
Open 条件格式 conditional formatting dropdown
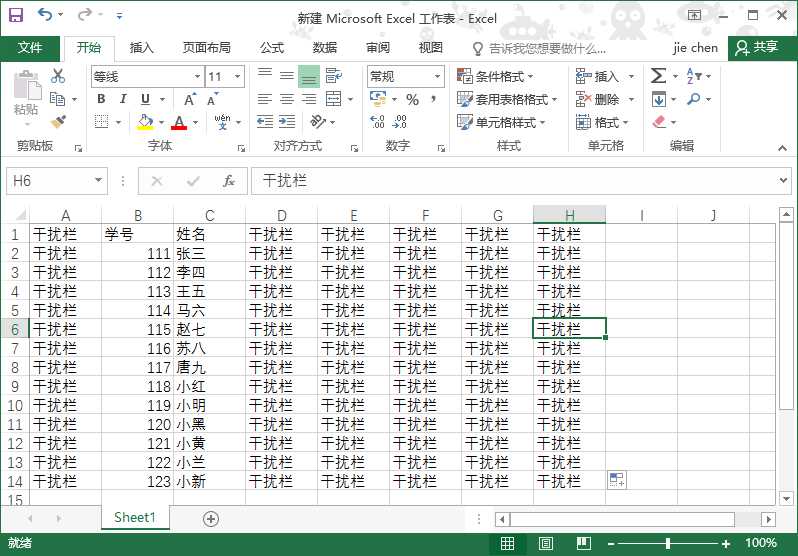point(495,76)
